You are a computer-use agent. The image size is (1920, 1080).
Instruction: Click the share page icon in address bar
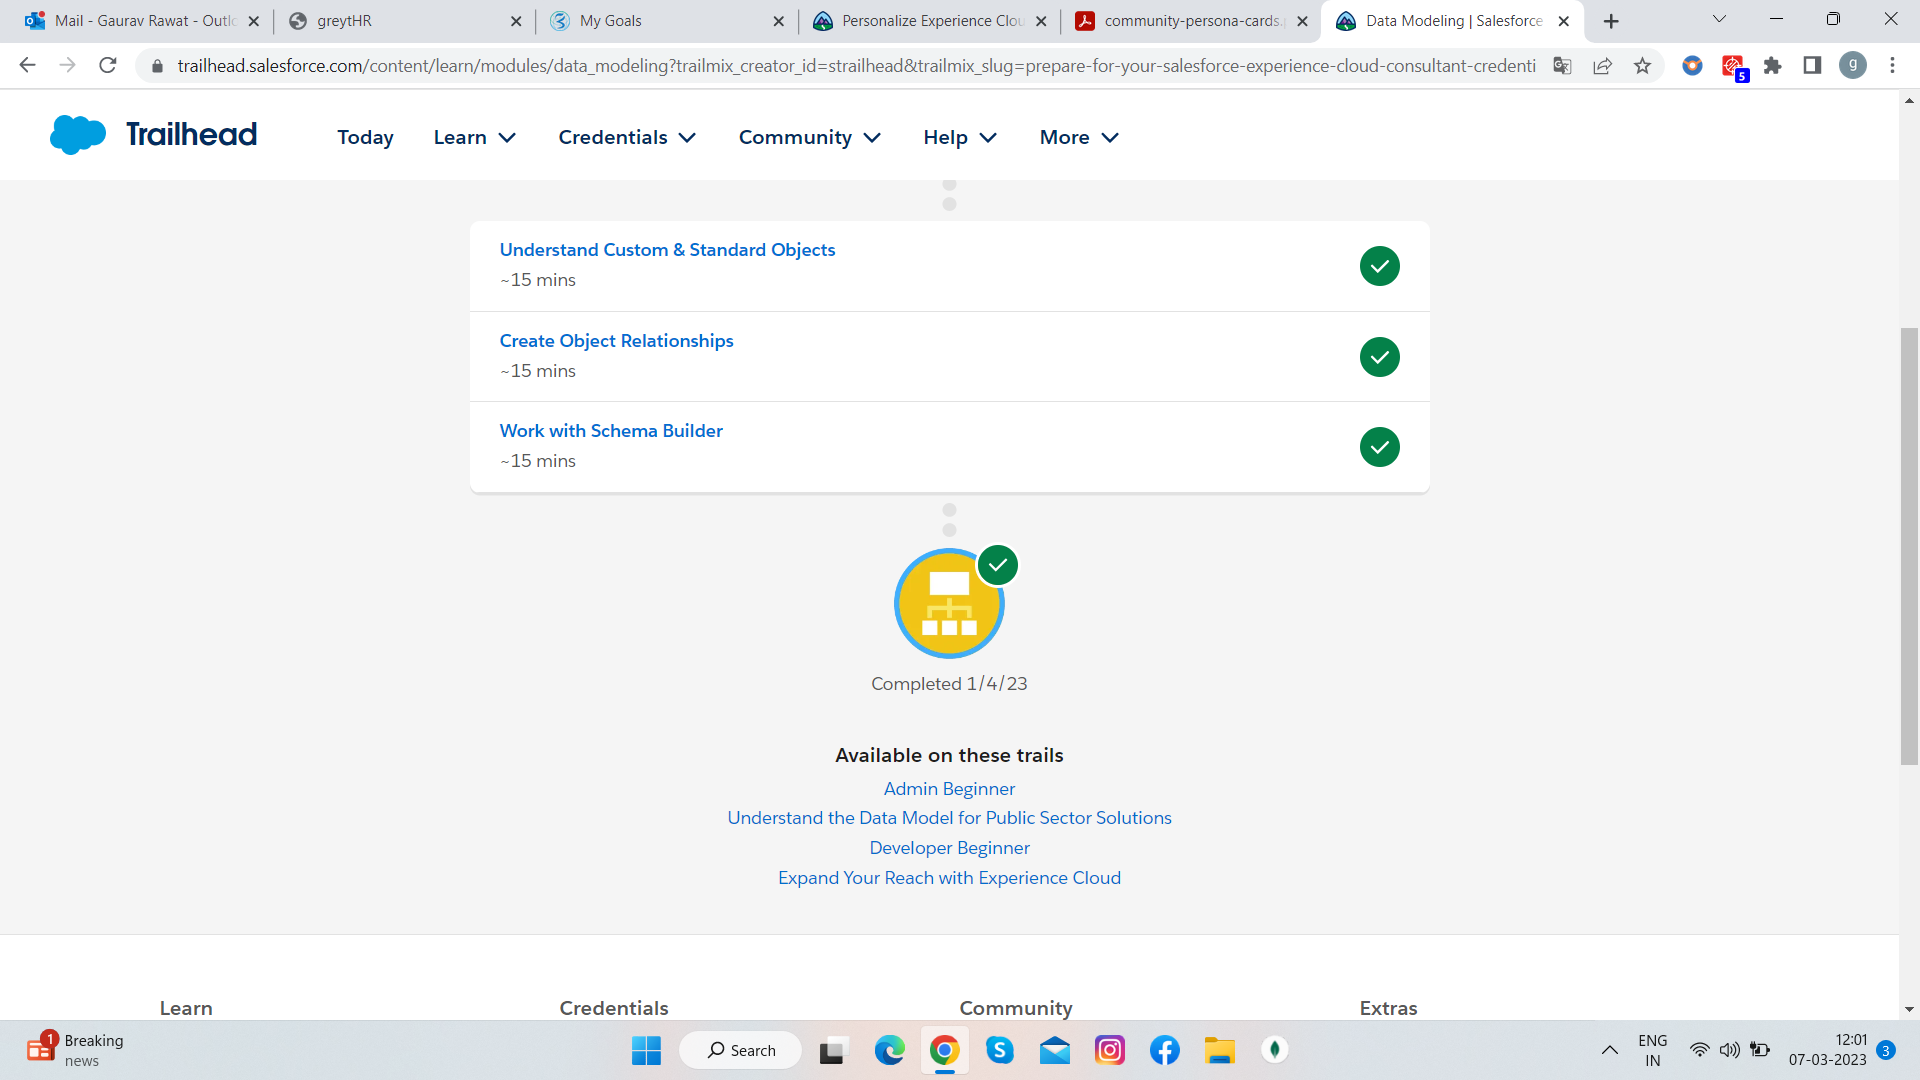(x=1602, y=66)
